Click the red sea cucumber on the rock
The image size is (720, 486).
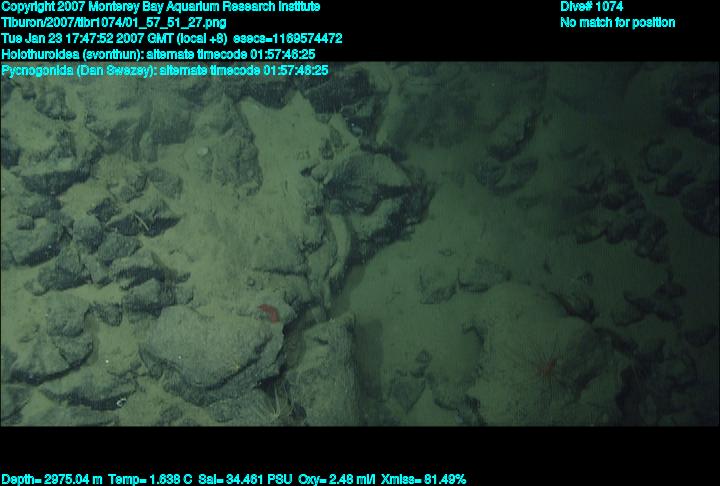click(269, 313)
